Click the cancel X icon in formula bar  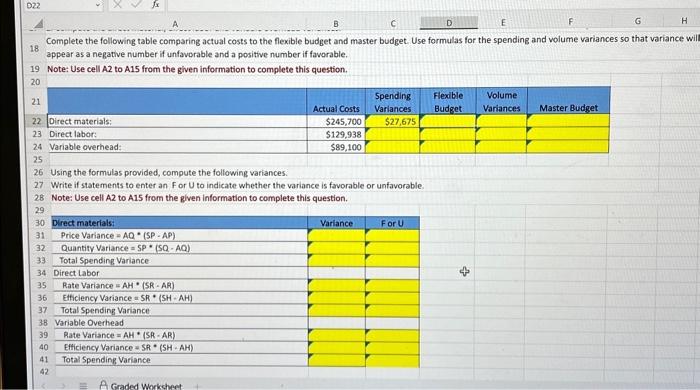click(117, 5)
